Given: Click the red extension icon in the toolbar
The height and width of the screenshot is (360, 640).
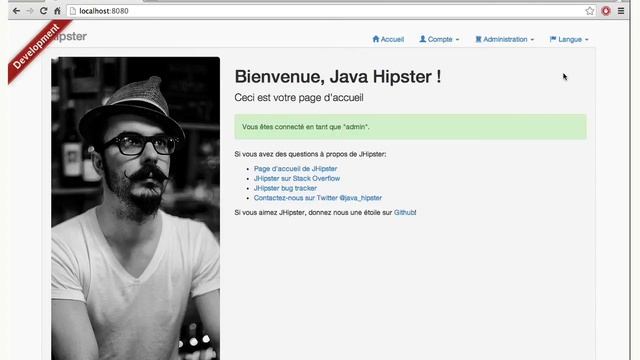Looking at the screenshot, I should pos(606,11).
